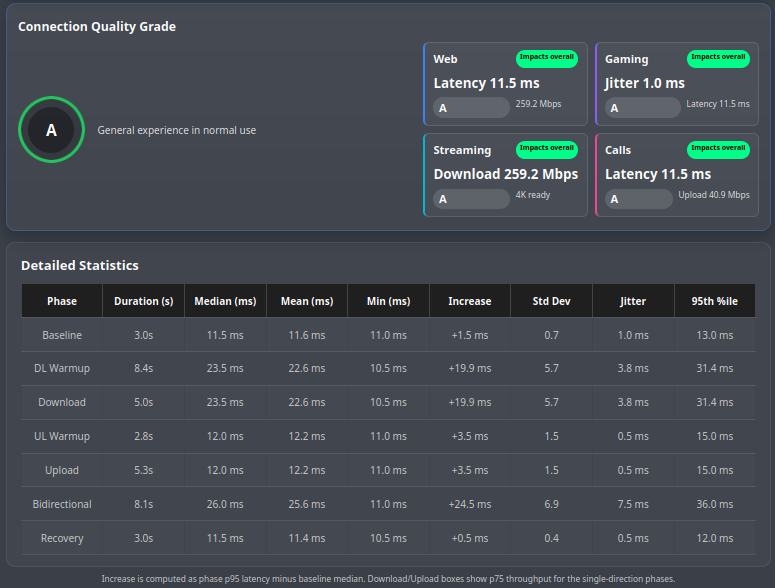Click the 259.2 Mbps label in Web card
The image size is (775, 588).
point(538,104)
